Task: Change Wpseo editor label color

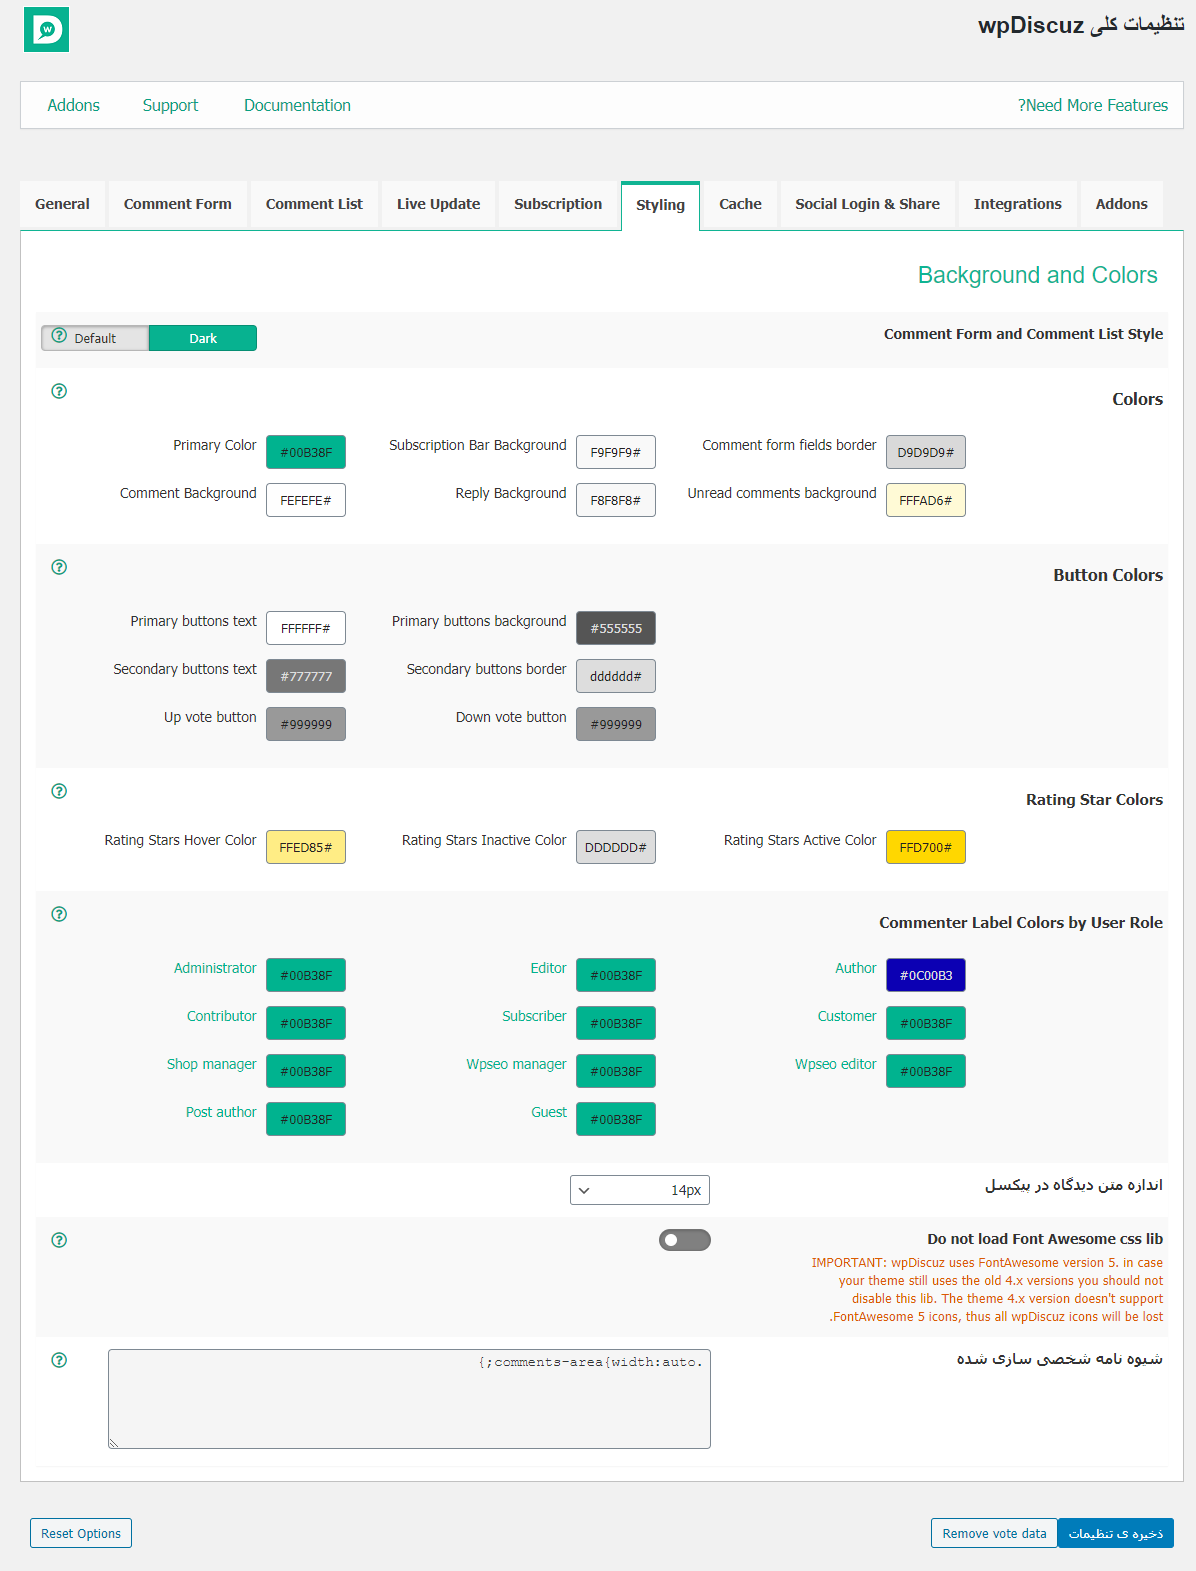Action: click(x=926, y=1071)
